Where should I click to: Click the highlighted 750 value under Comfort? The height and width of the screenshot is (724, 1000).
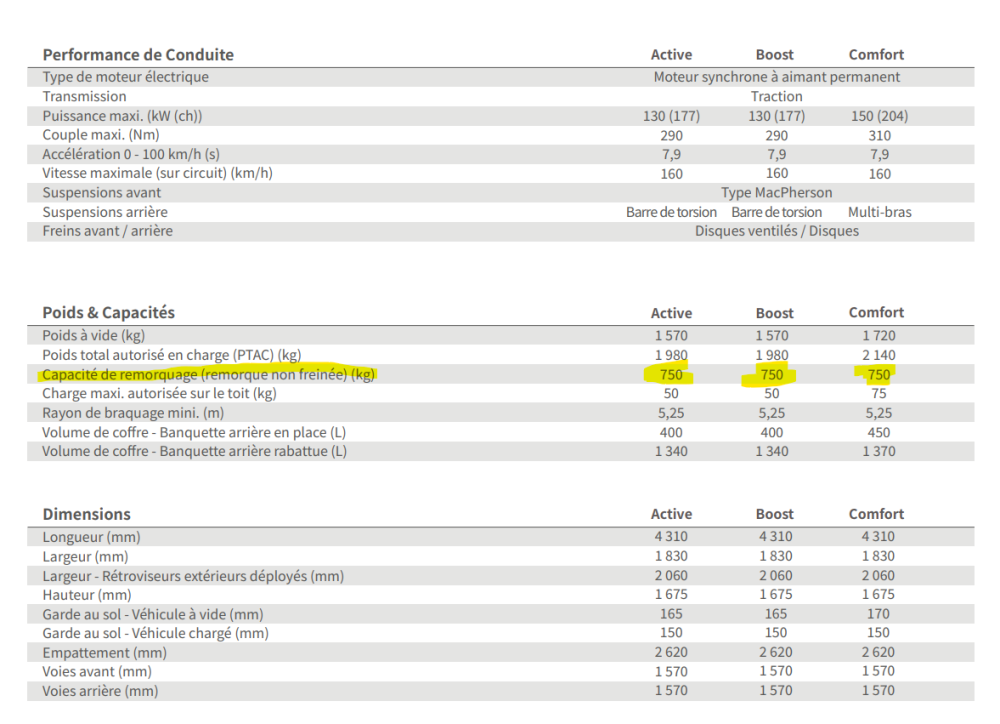pos(877,375)
